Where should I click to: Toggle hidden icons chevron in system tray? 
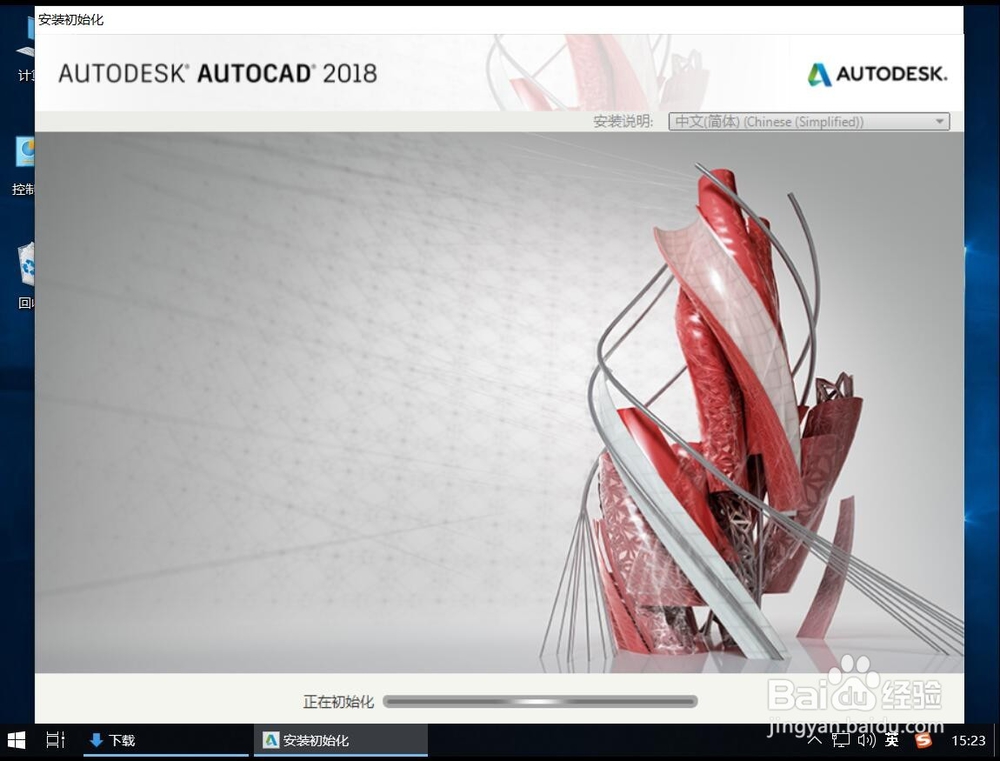815,740
